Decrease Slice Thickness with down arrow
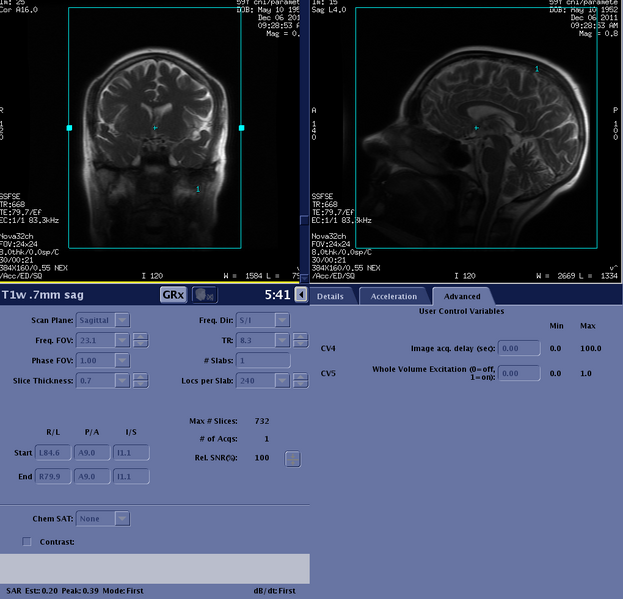Image resolution: width=623 pixels, height=599 pixels. 140,384
